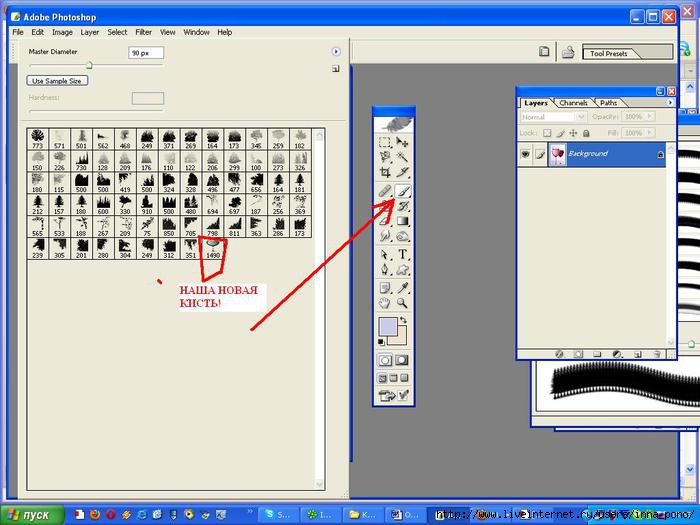Add layer mask from panel footer

tap(578, 354)
